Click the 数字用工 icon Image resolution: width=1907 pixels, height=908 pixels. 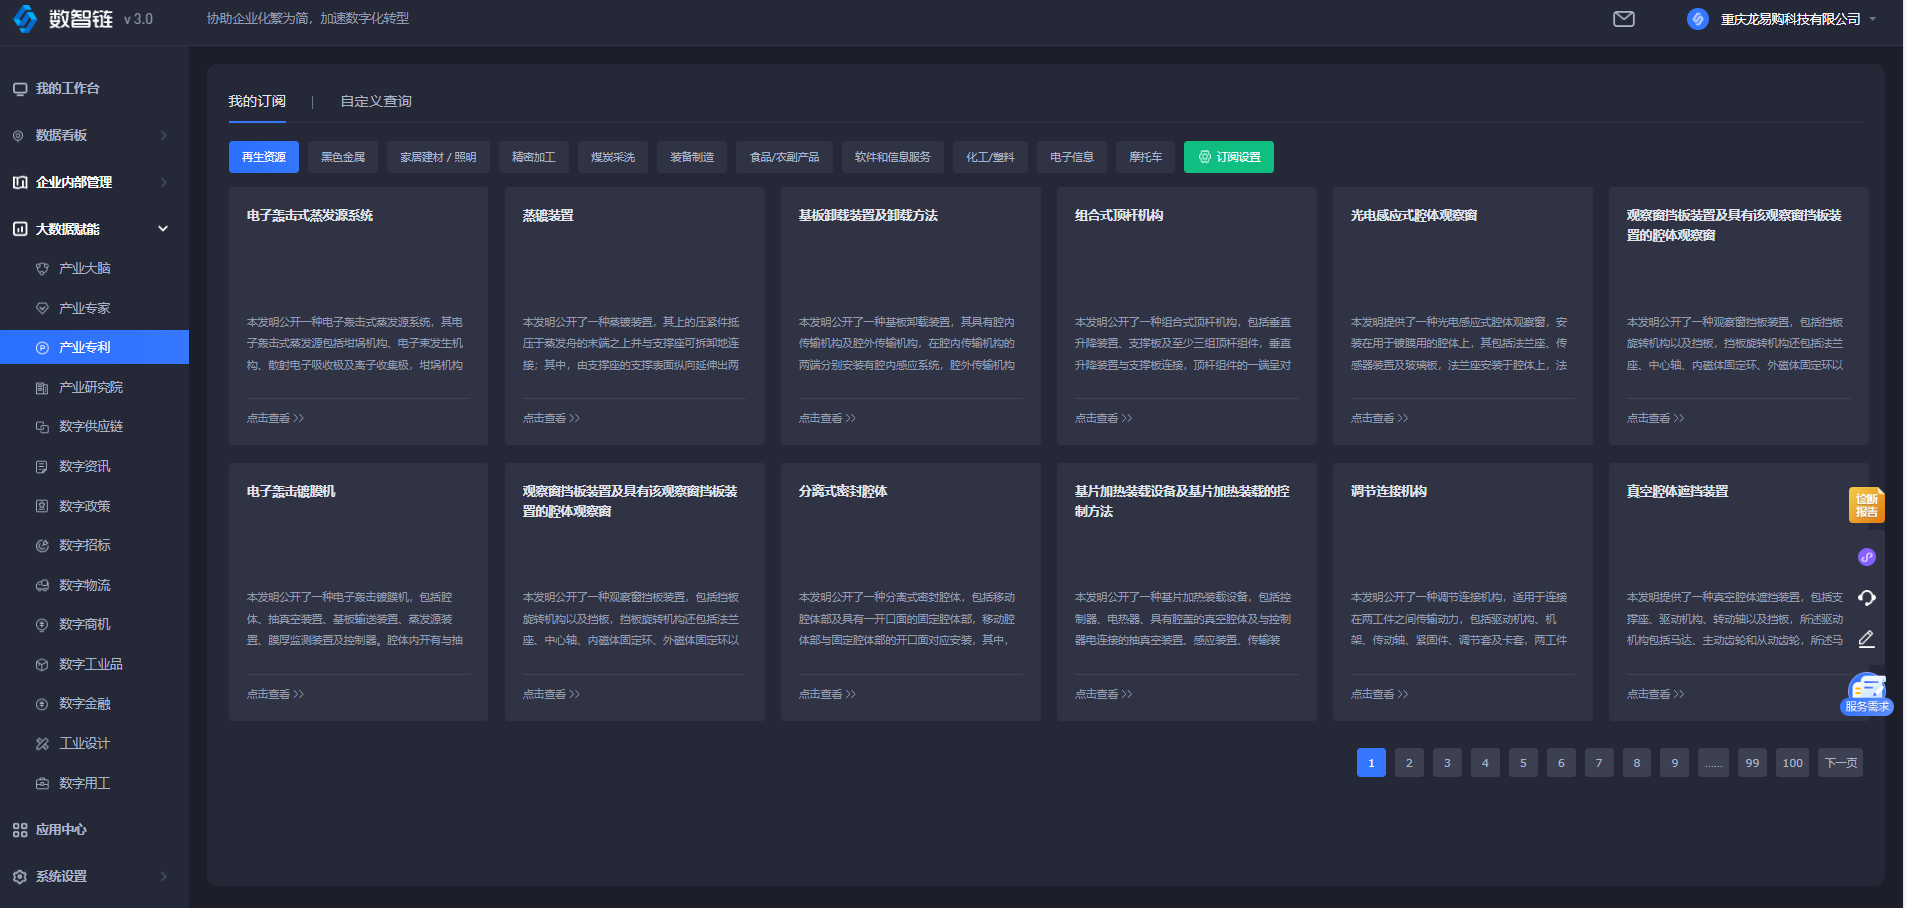tap(42, 784)
